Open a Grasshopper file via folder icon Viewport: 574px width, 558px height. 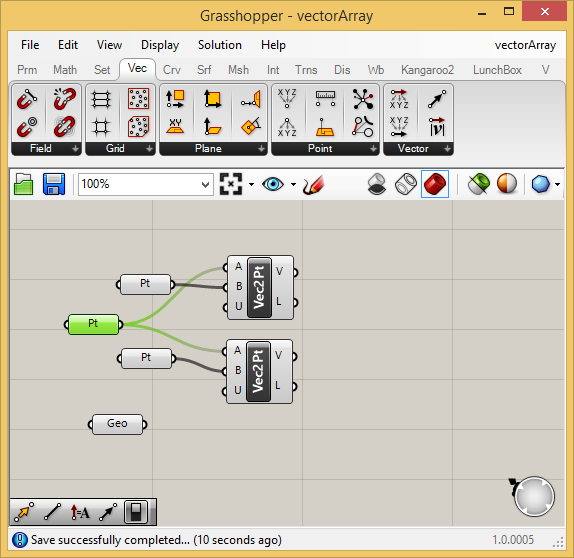pos(24,184)
